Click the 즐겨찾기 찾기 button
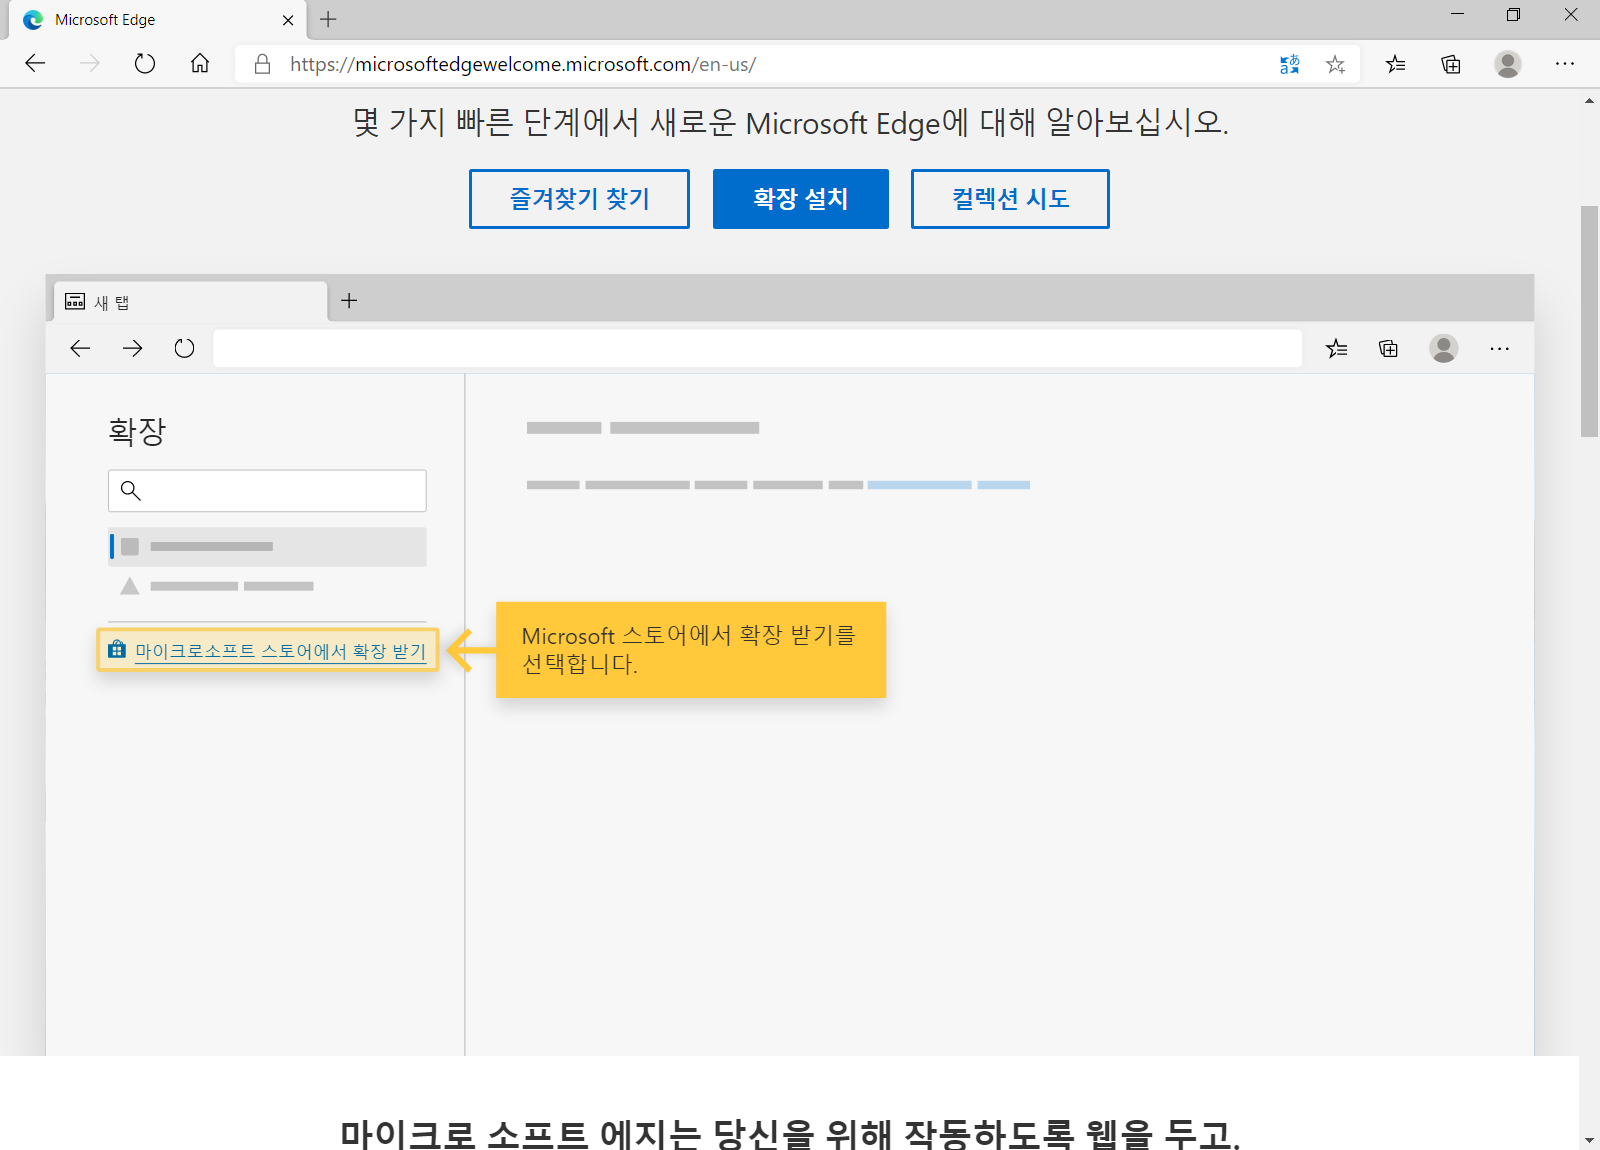Screen dimensions: 1600x1150 pos(579,199)
